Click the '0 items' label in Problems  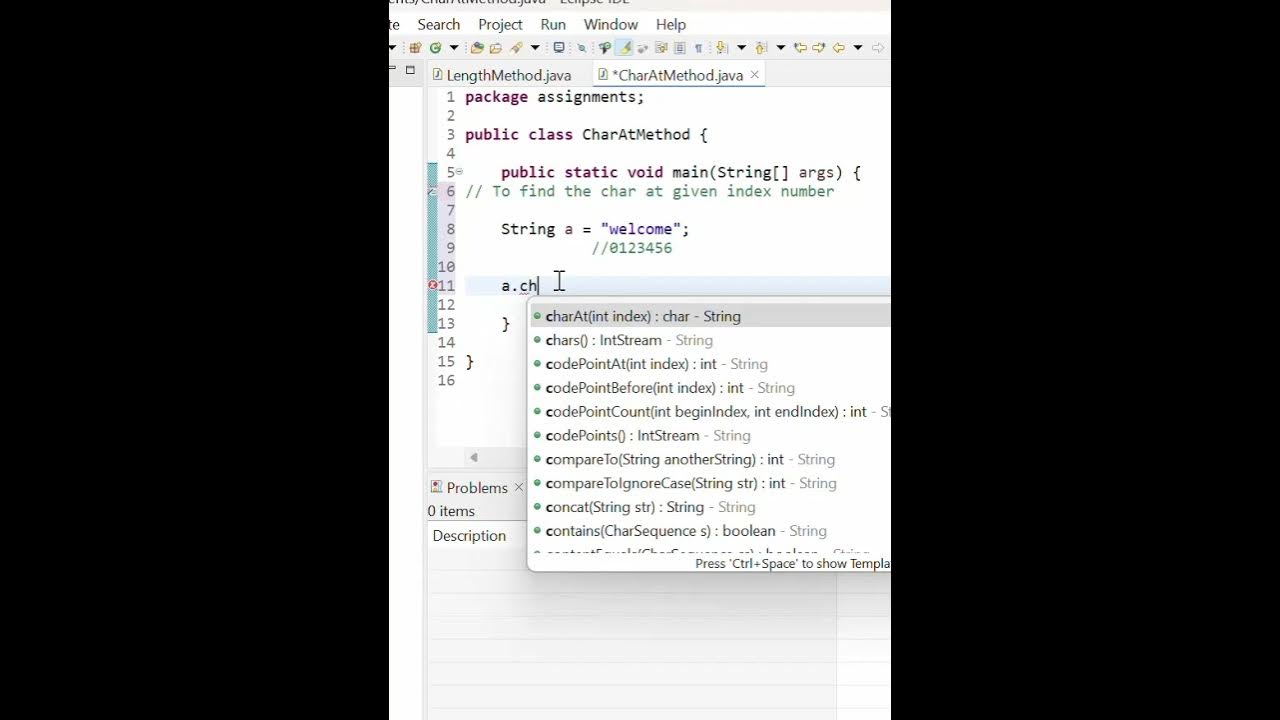pyautogui.click(x=451, y=511)
